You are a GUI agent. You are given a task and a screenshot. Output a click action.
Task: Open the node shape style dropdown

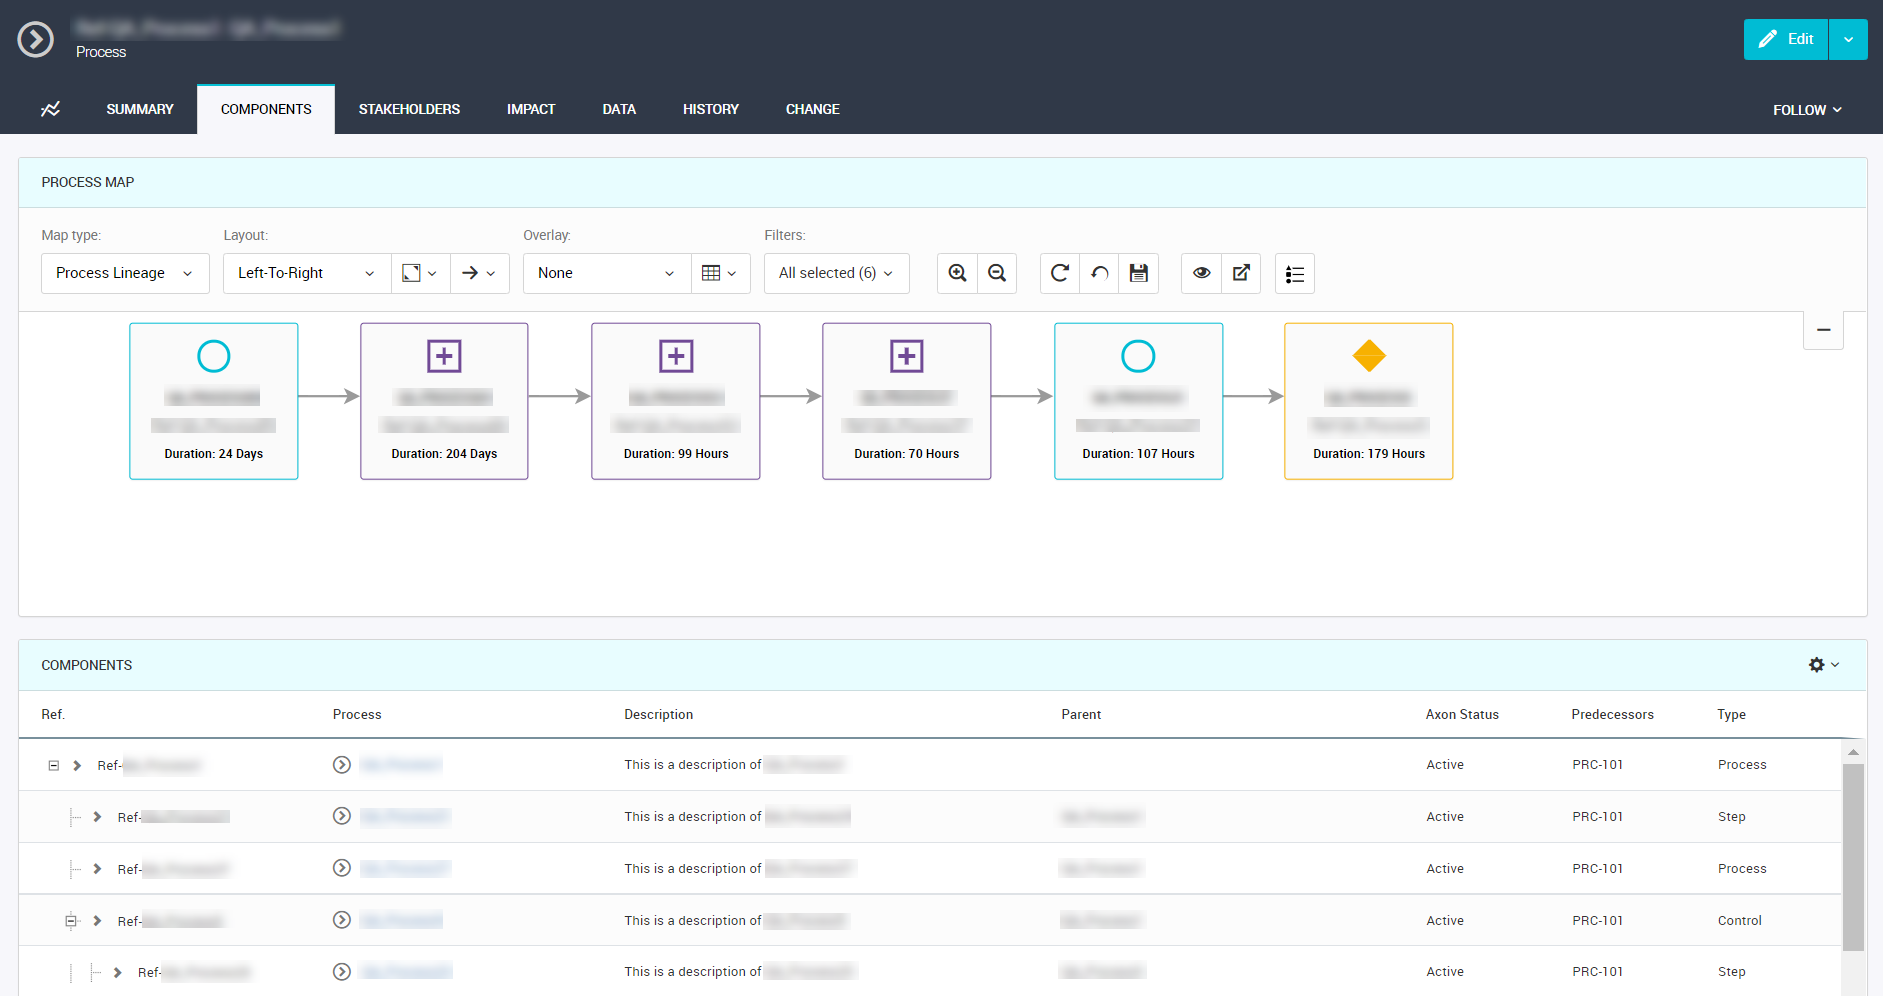(x=420, y=273)
